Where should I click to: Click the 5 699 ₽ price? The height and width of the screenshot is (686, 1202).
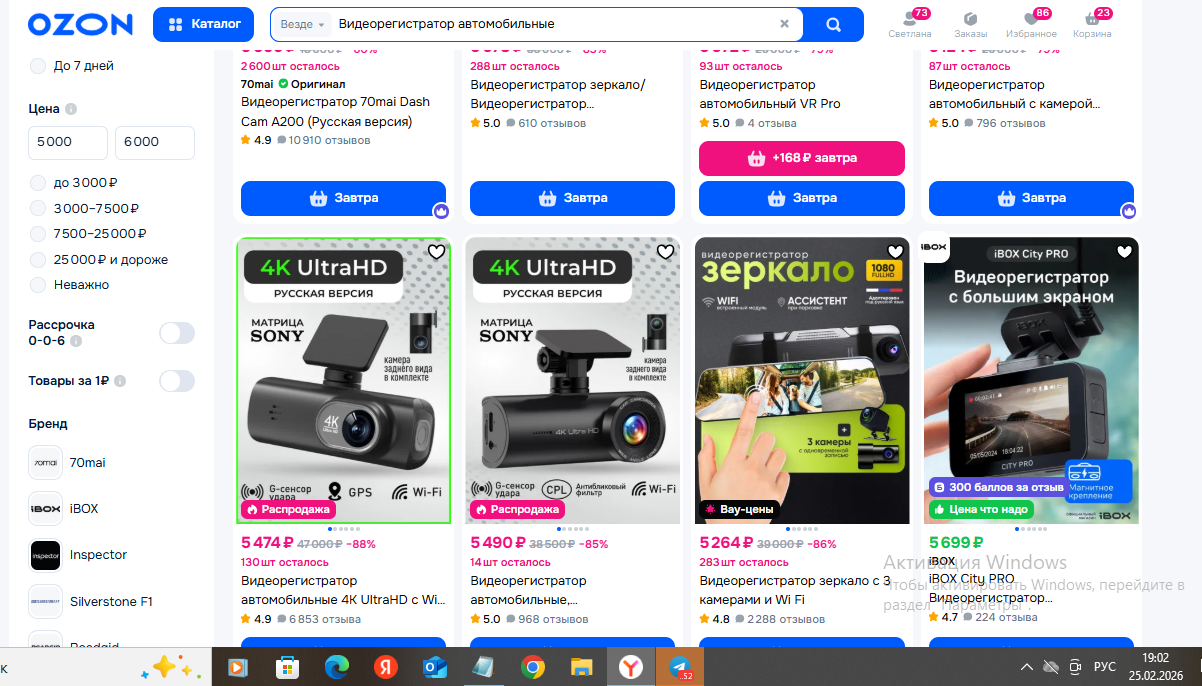pos(957,543)
